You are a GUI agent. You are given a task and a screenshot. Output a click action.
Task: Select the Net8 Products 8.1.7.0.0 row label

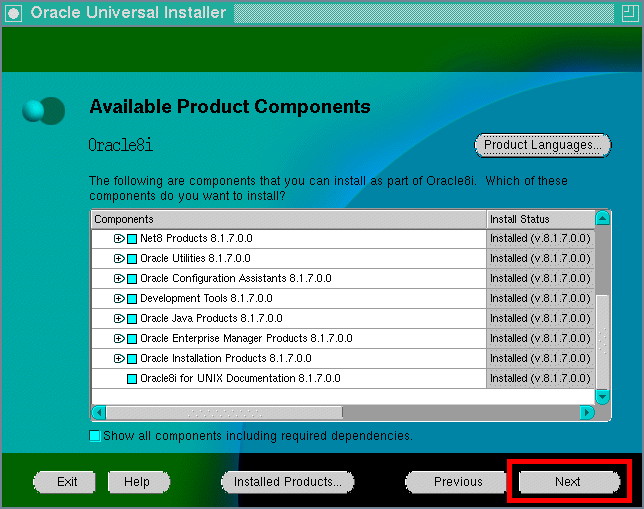196,239
